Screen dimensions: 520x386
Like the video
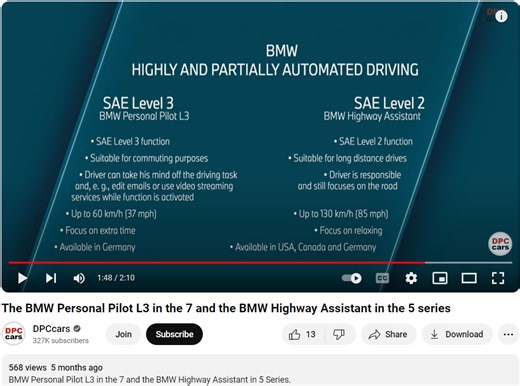(303, 334)
